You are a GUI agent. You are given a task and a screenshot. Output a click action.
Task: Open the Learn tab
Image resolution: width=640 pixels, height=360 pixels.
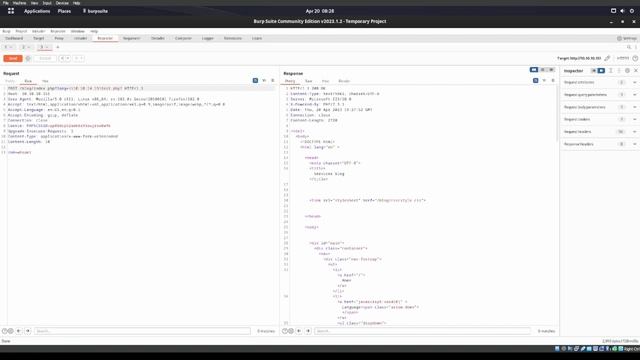click(257, 38)
